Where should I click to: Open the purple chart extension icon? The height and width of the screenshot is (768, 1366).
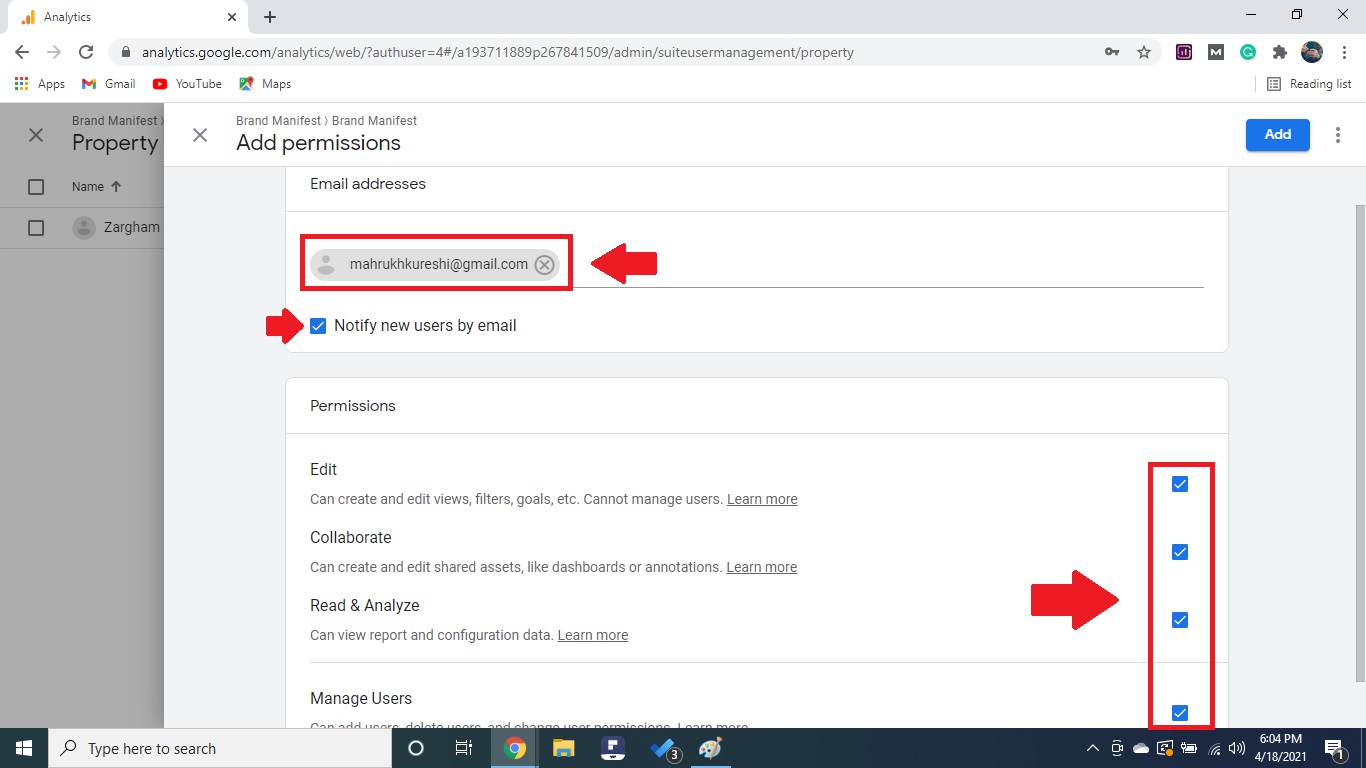pos(1184,52)
